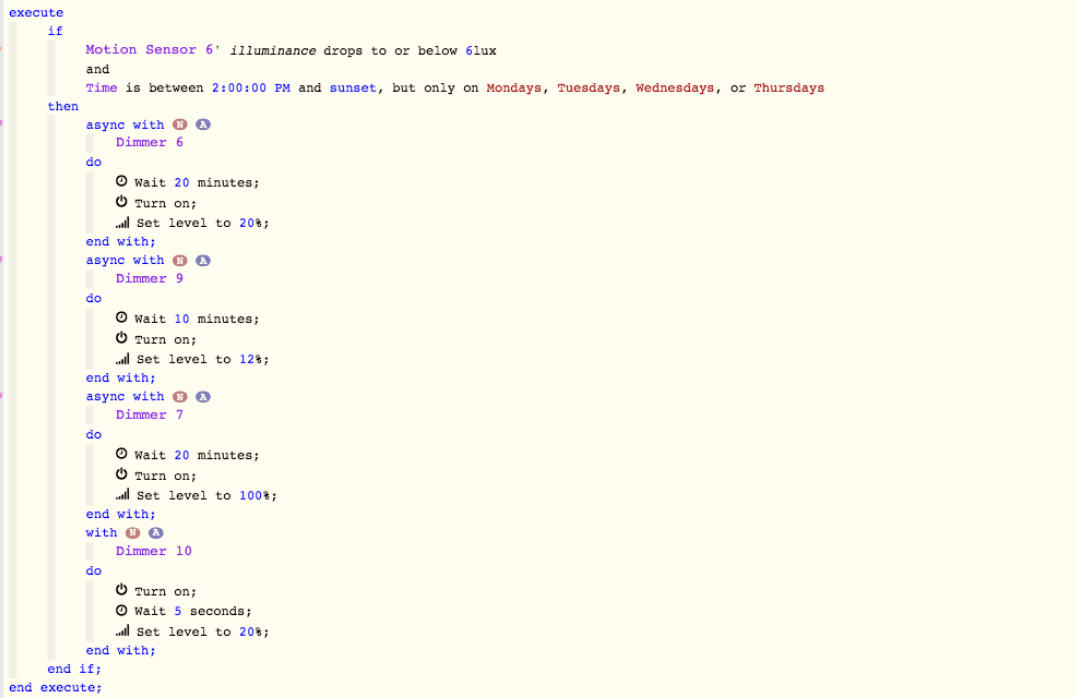Click 'Turn on;' under Dimmer 7
The width and height of the screenshot is (1075, 698).
(165, 476)
